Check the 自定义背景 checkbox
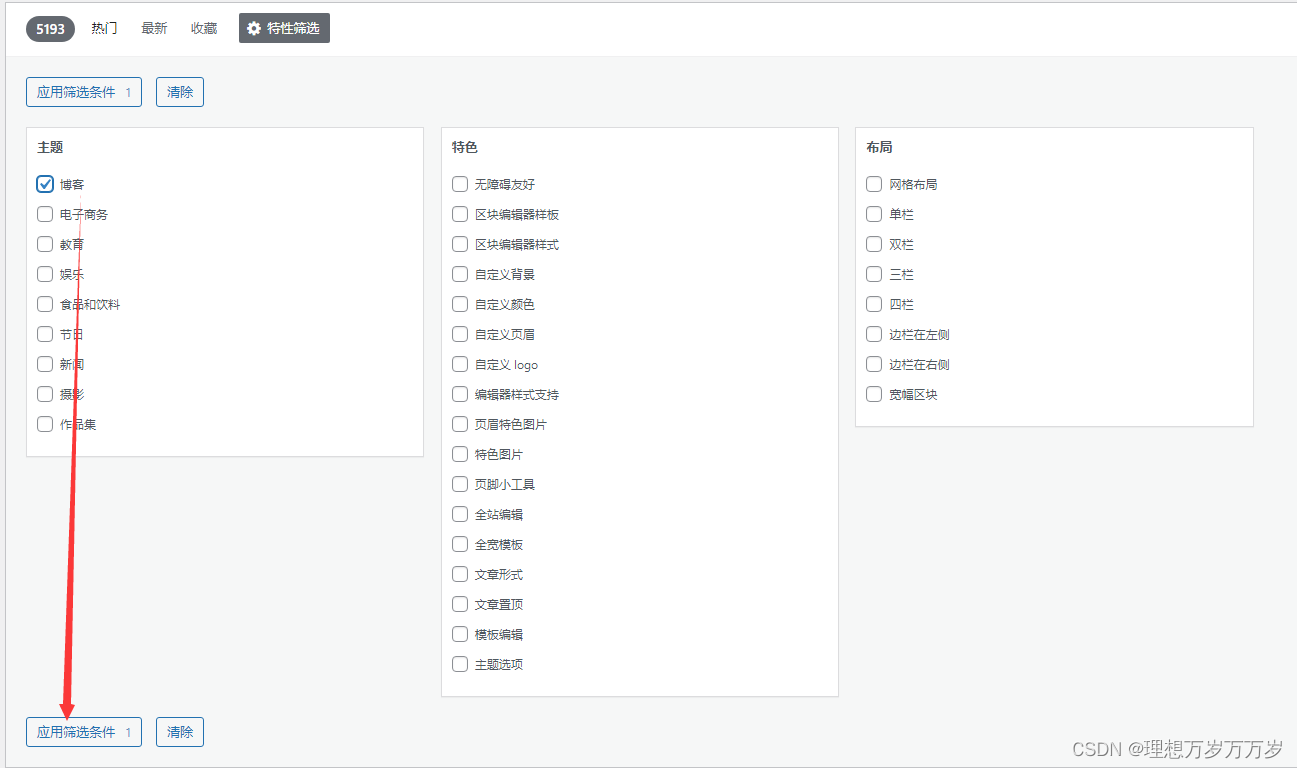This screenshot has width=1297, height=768. click(x=460, y=274)
